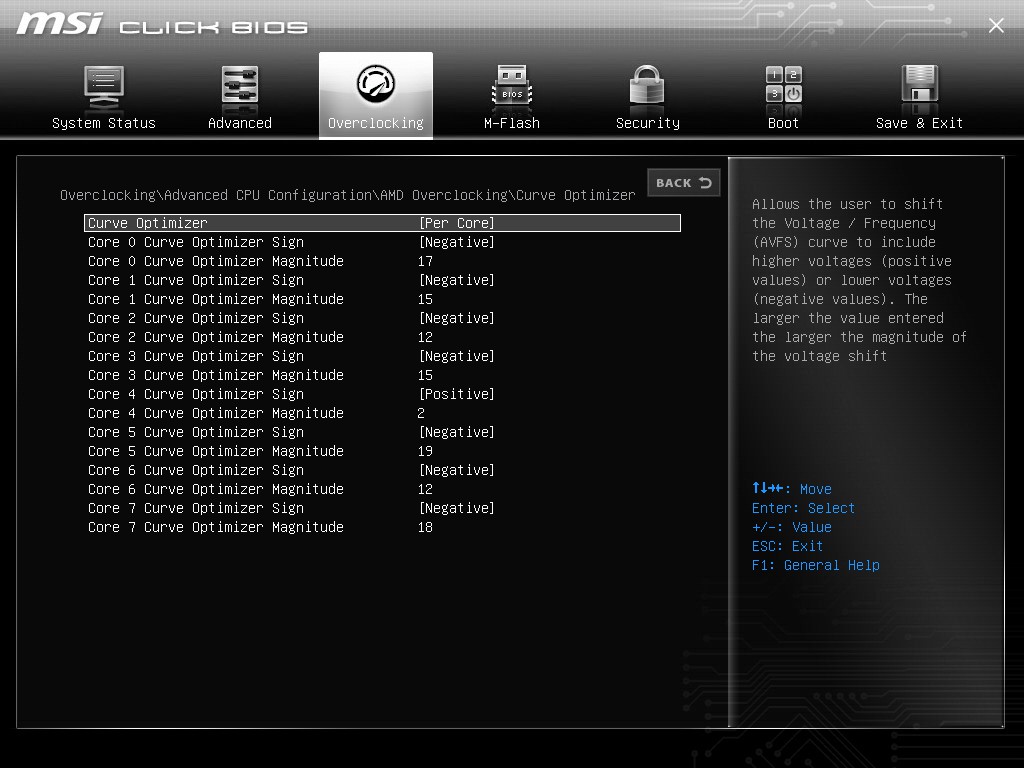The image size is (1024, 768).
Task: Change Core 2 Curve Optimizer Sign [Negative]
Action: point(456,318)
